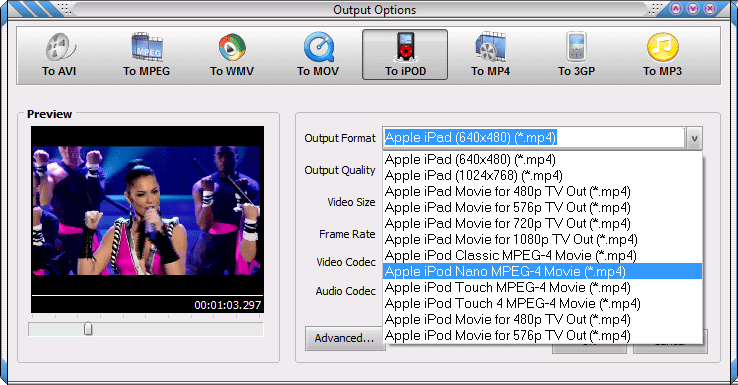
Task: Choose Apple iPad Movie for 480p TV Out
Action: (542, 192)
